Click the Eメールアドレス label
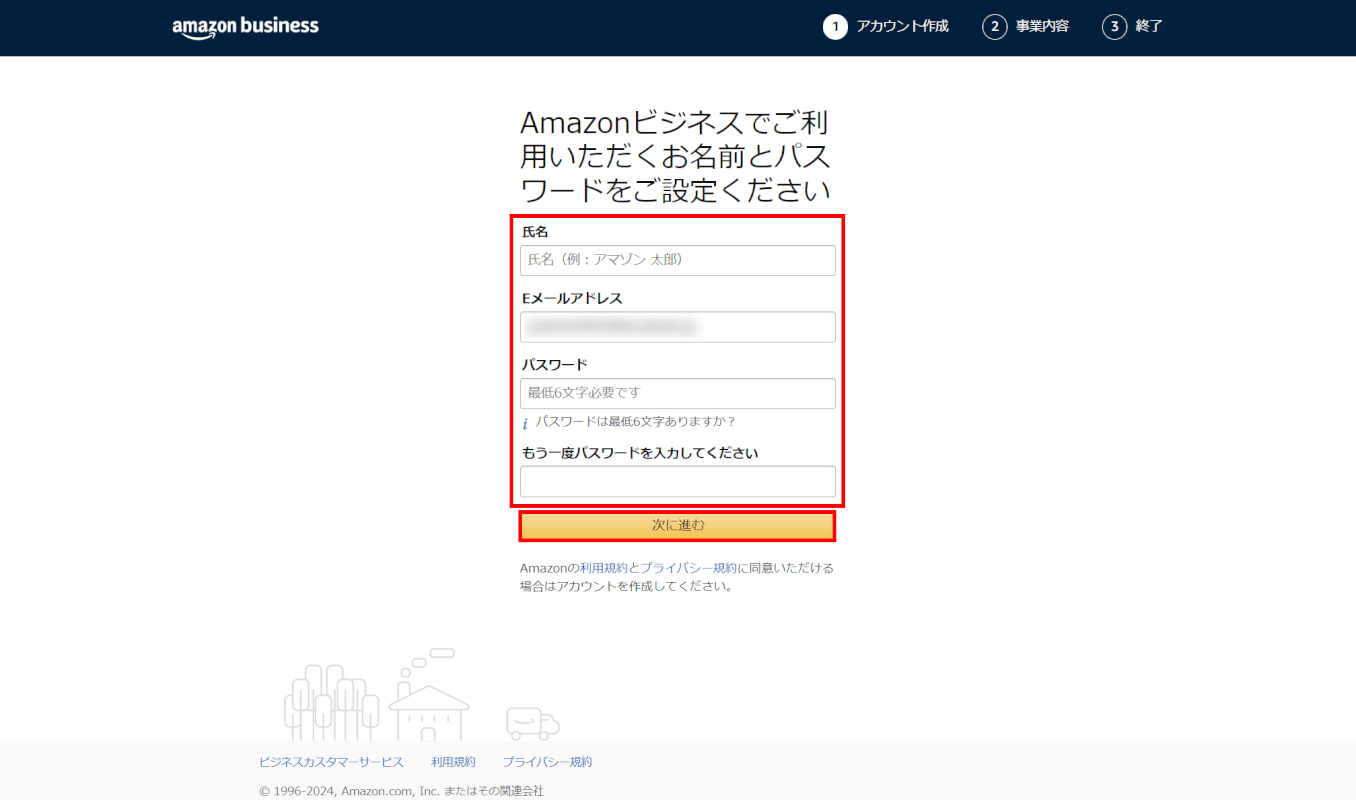The height and width of the screenshot is (800, 1356). tap(572, 298)
